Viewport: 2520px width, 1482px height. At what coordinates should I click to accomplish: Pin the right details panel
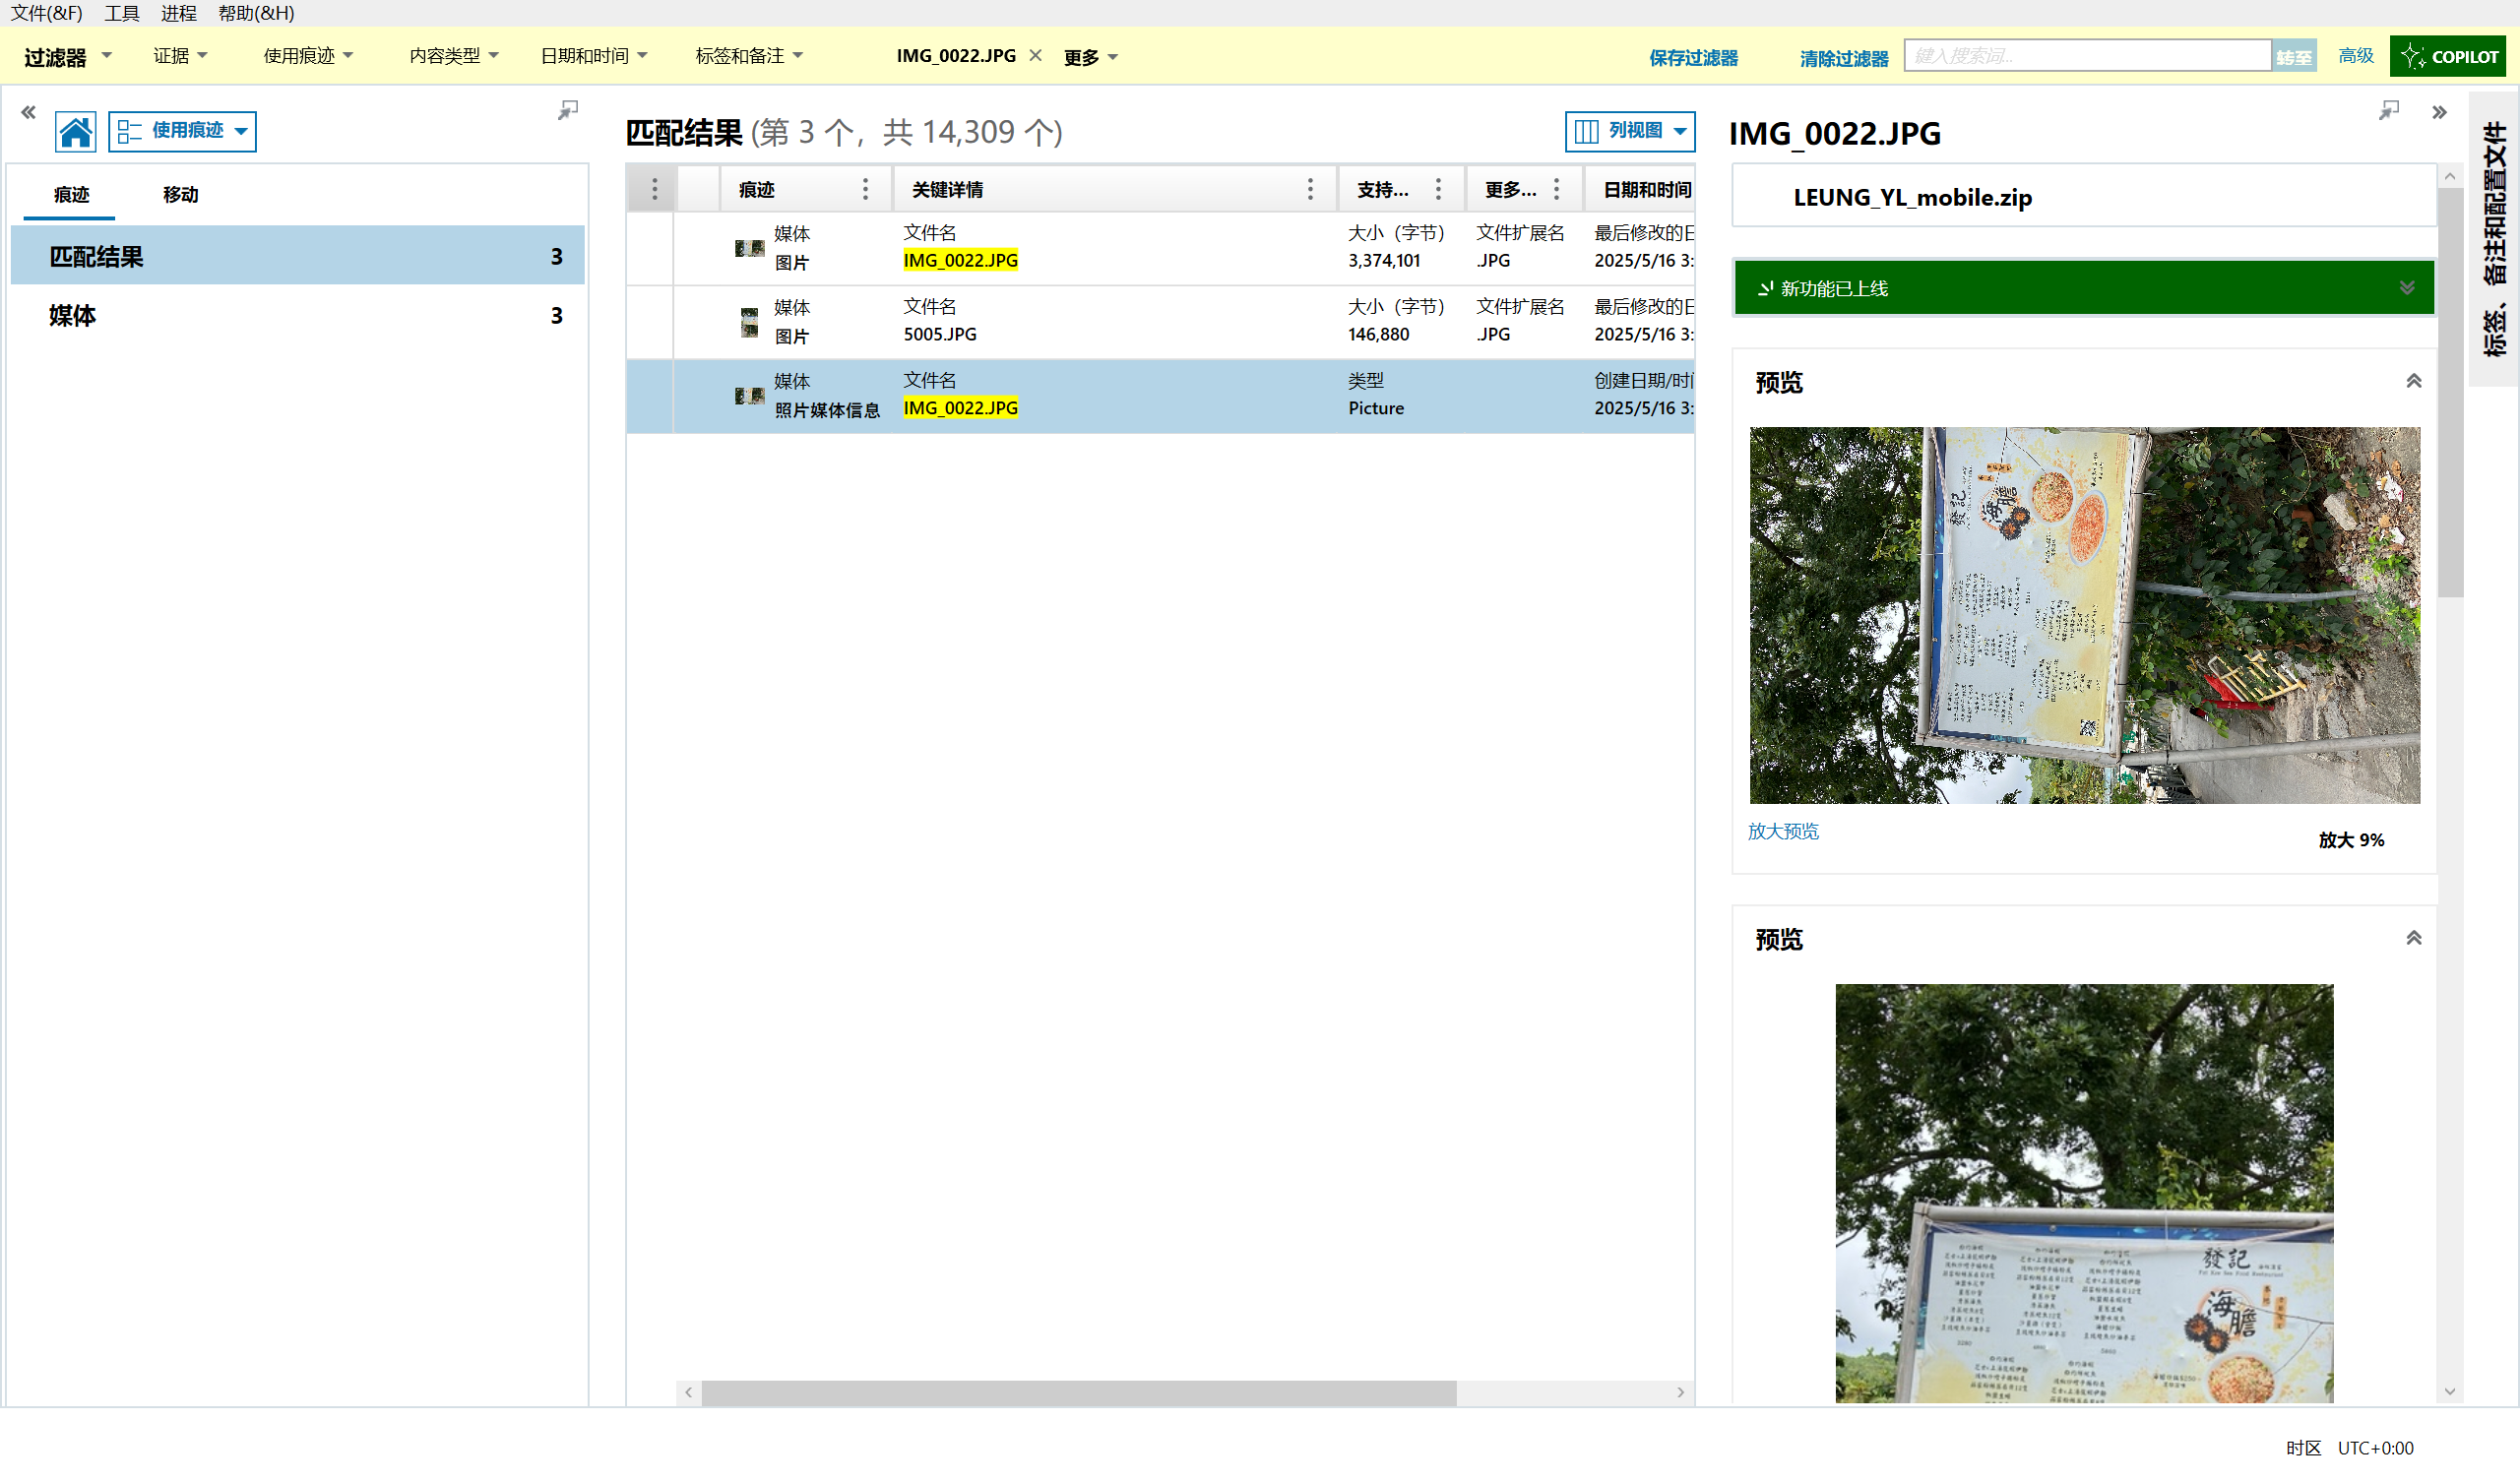coord(2388,110)
